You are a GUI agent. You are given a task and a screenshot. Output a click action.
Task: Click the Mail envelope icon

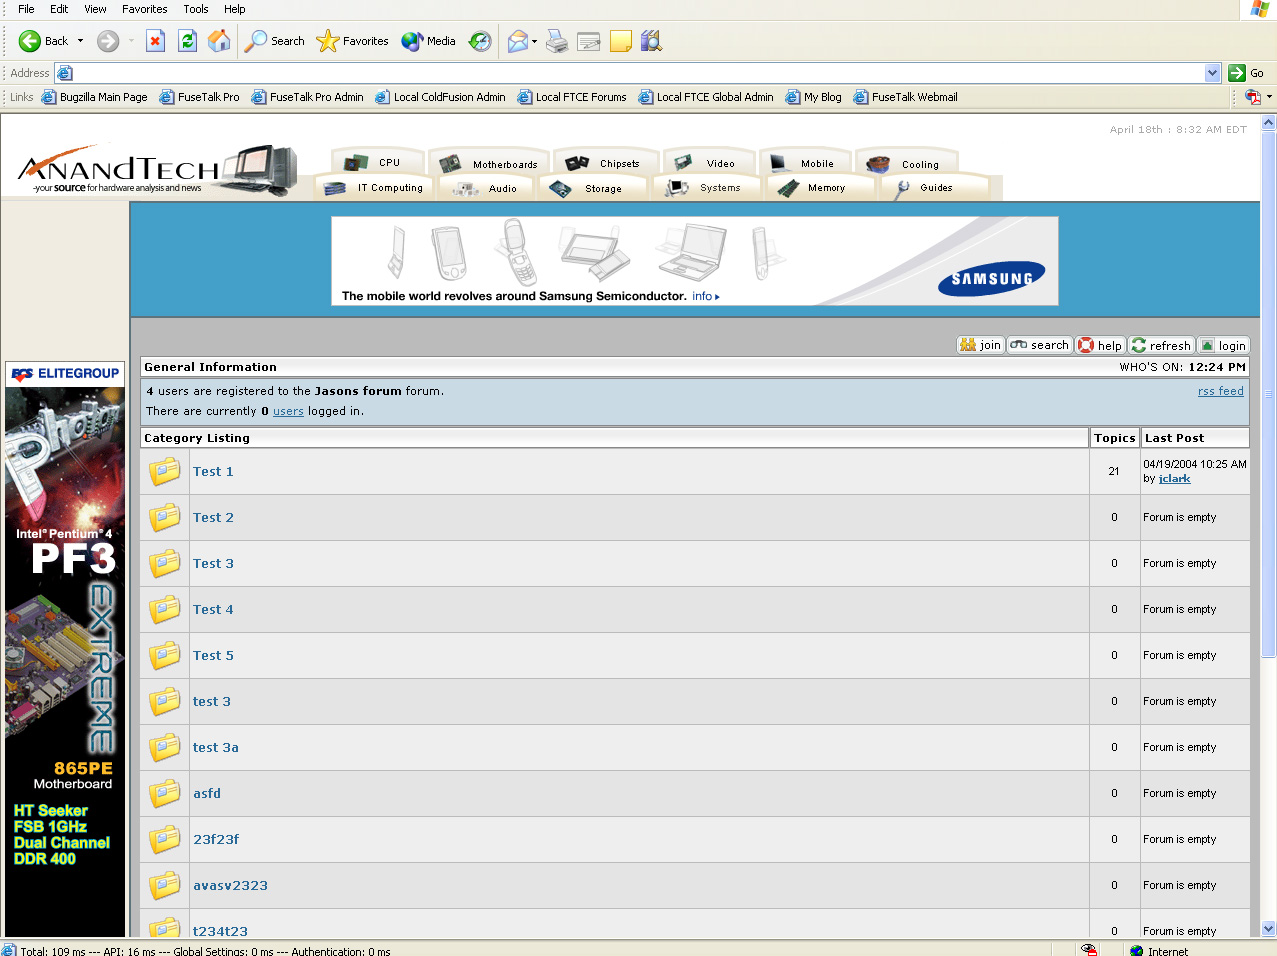tap(517, 41)
